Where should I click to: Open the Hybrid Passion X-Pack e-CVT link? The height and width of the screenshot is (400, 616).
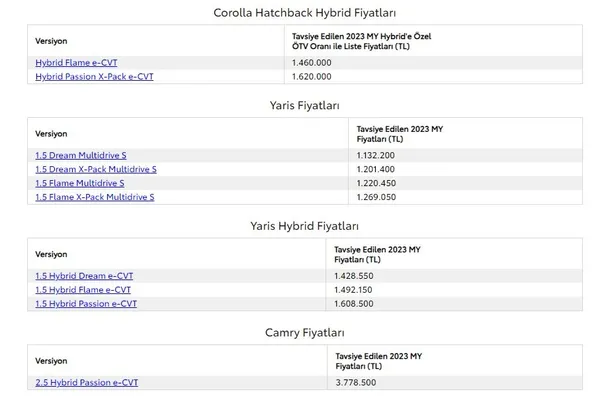pyautogui.click(x=94, y=76)
